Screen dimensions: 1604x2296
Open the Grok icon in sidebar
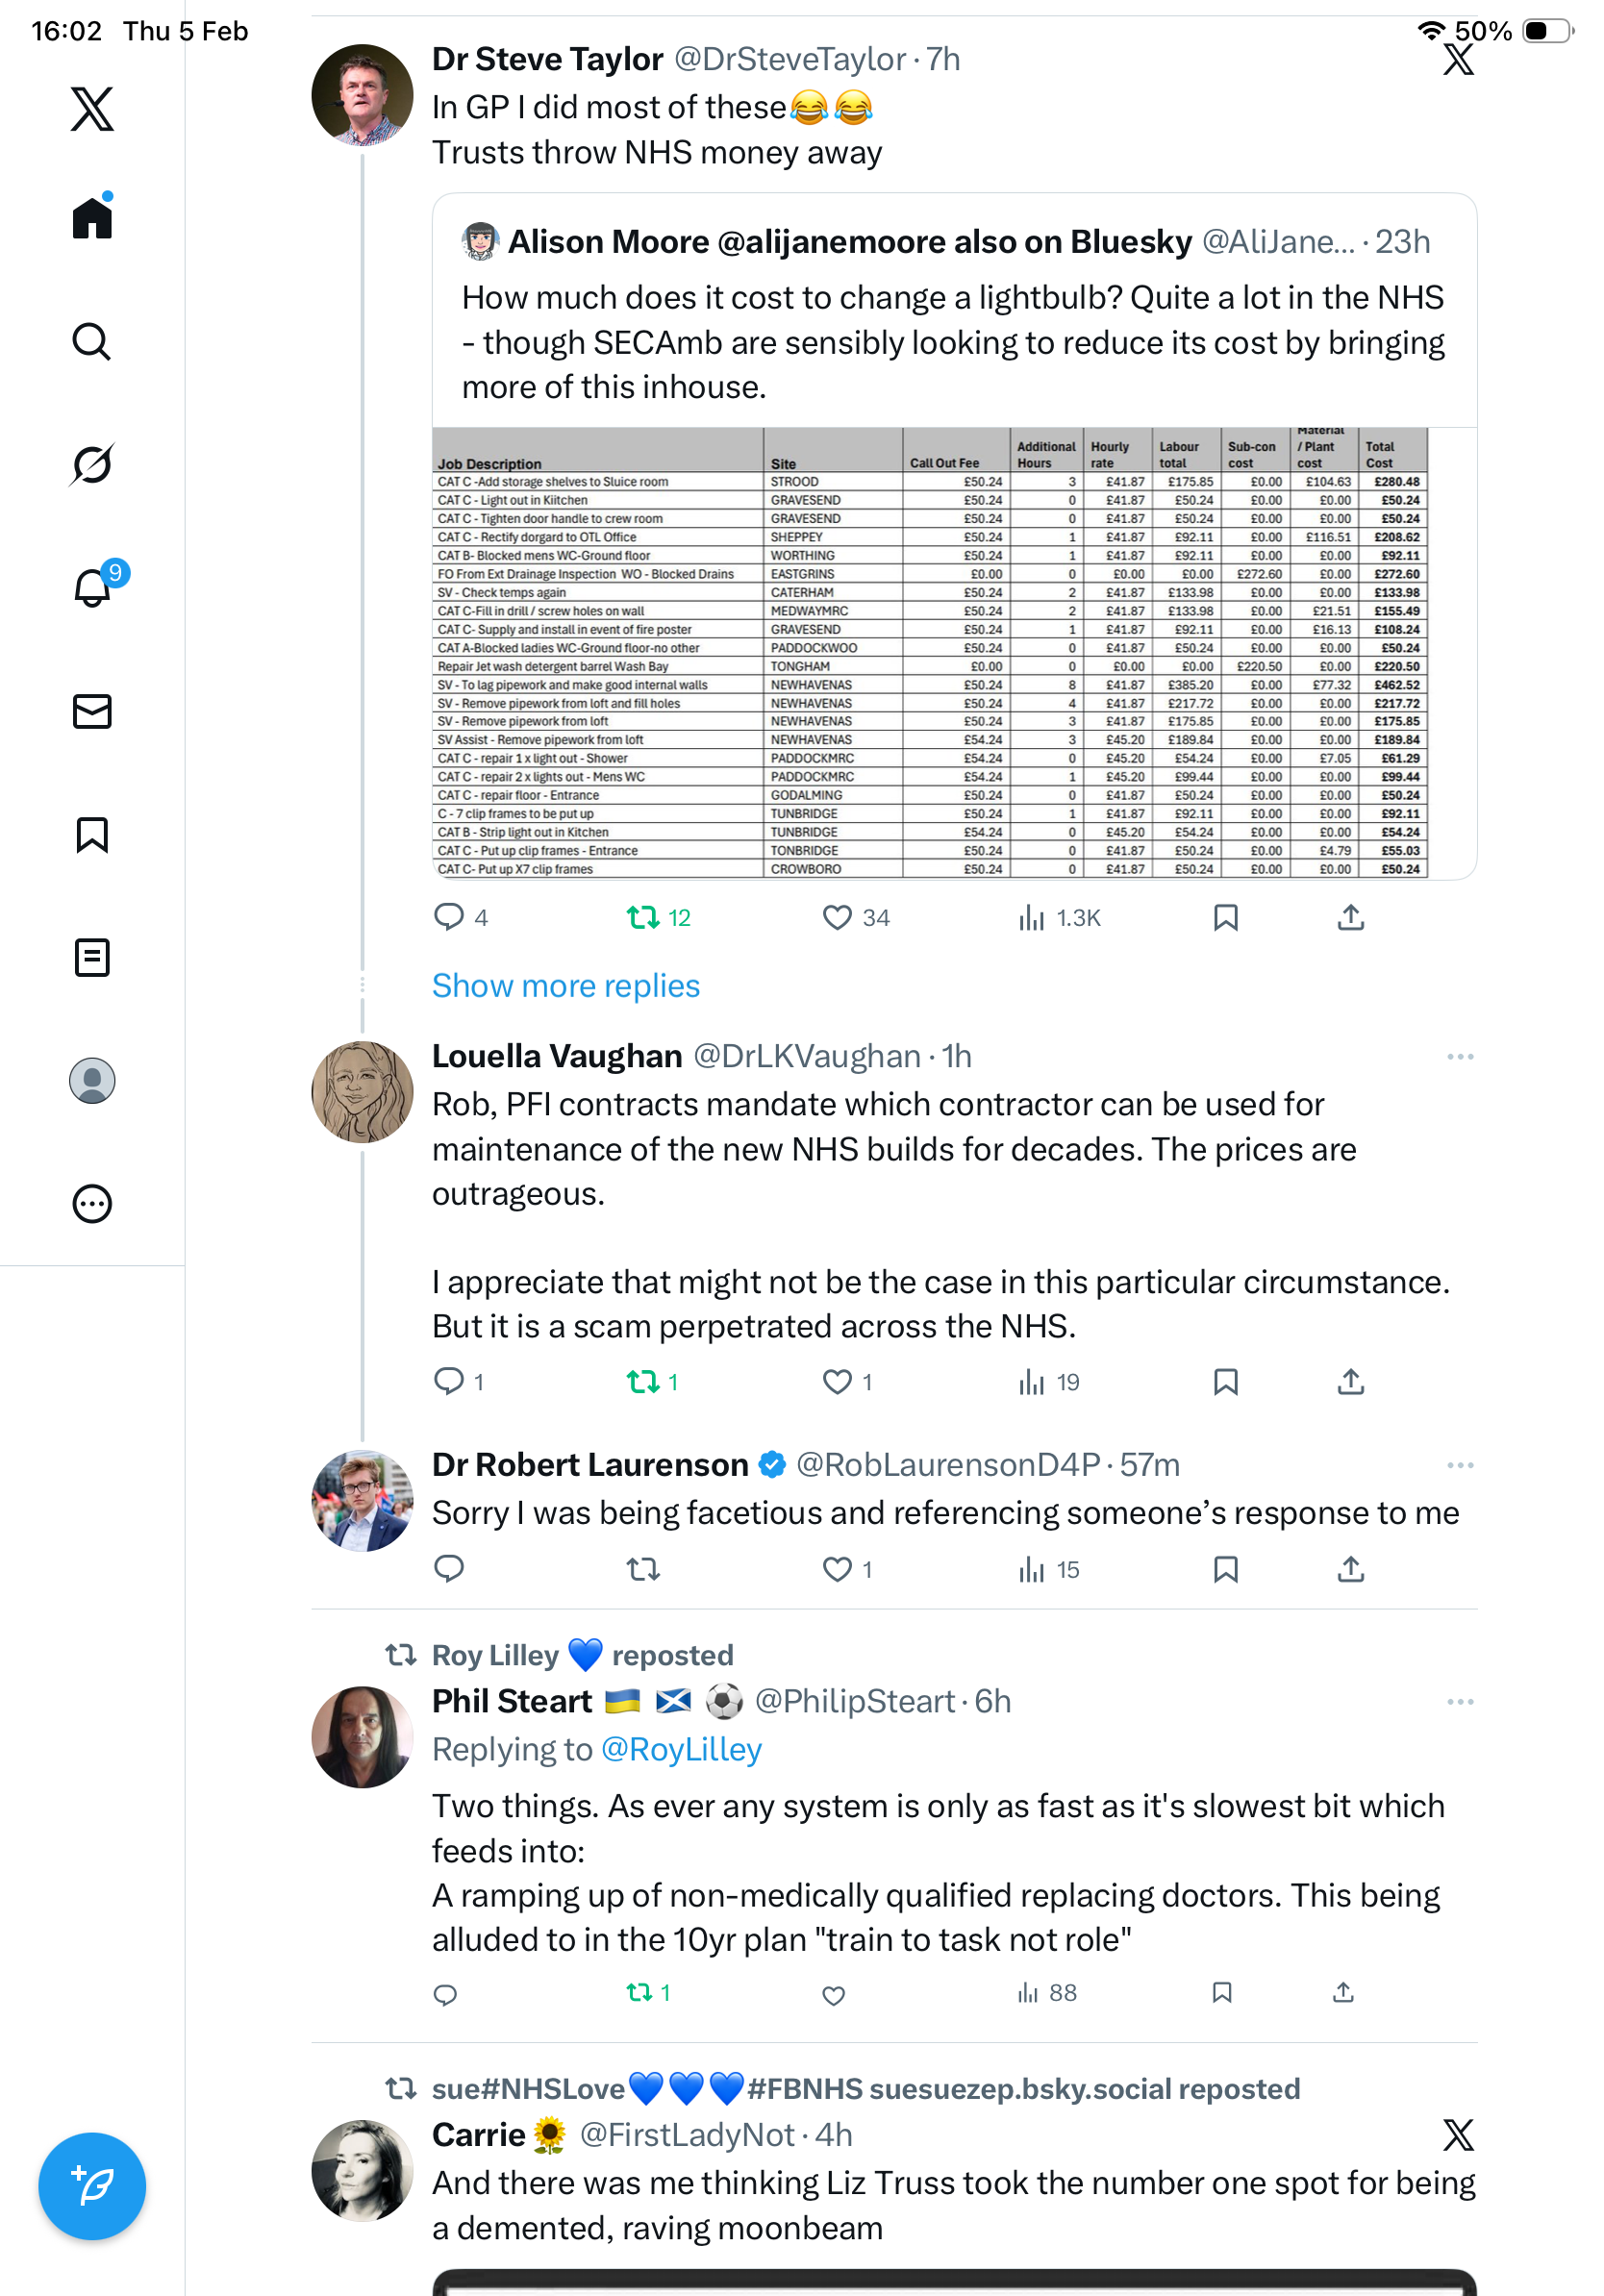(92, 465)
